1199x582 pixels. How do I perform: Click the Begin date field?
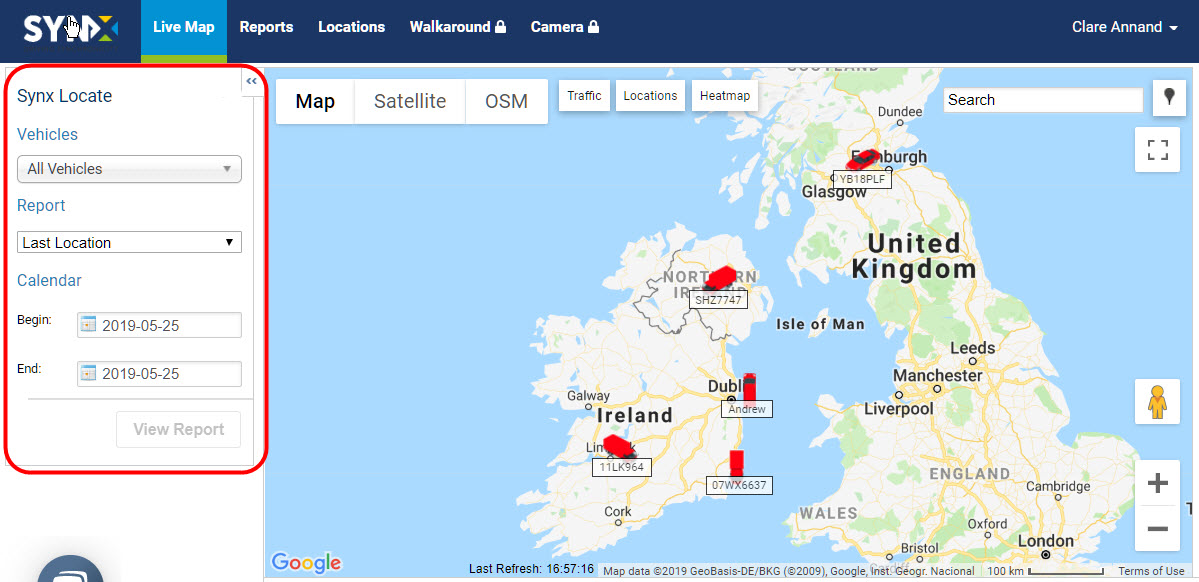[159, 325]
